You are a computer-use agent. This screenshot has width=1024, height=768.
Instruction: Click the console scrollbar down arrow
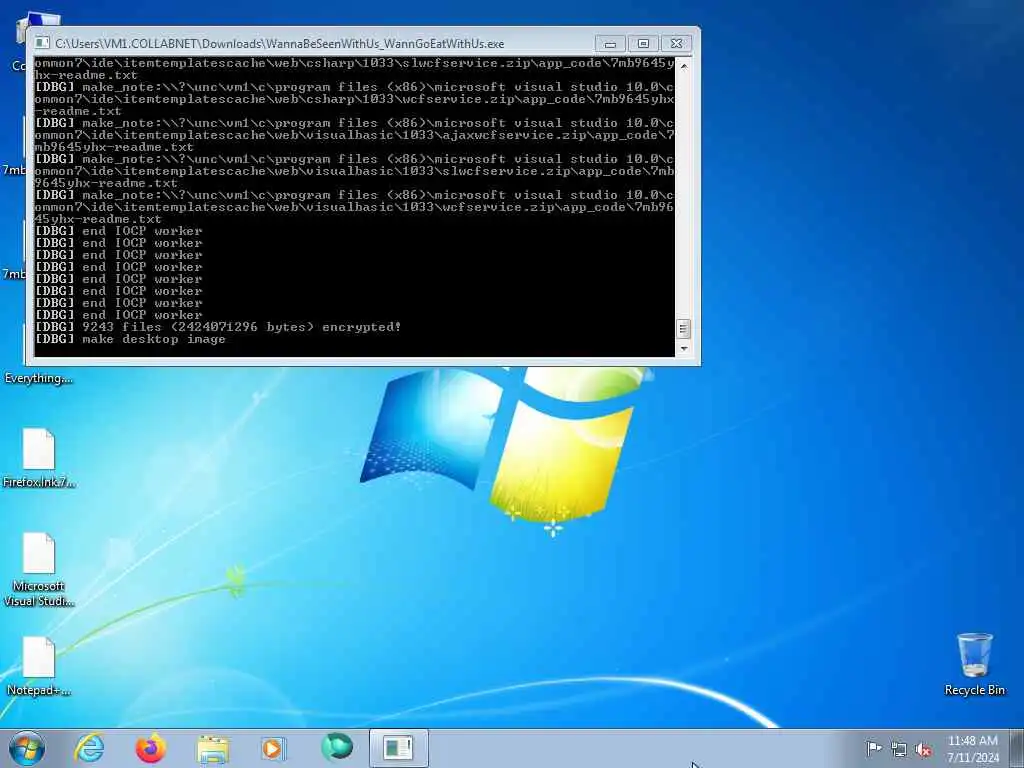point(684,348)
